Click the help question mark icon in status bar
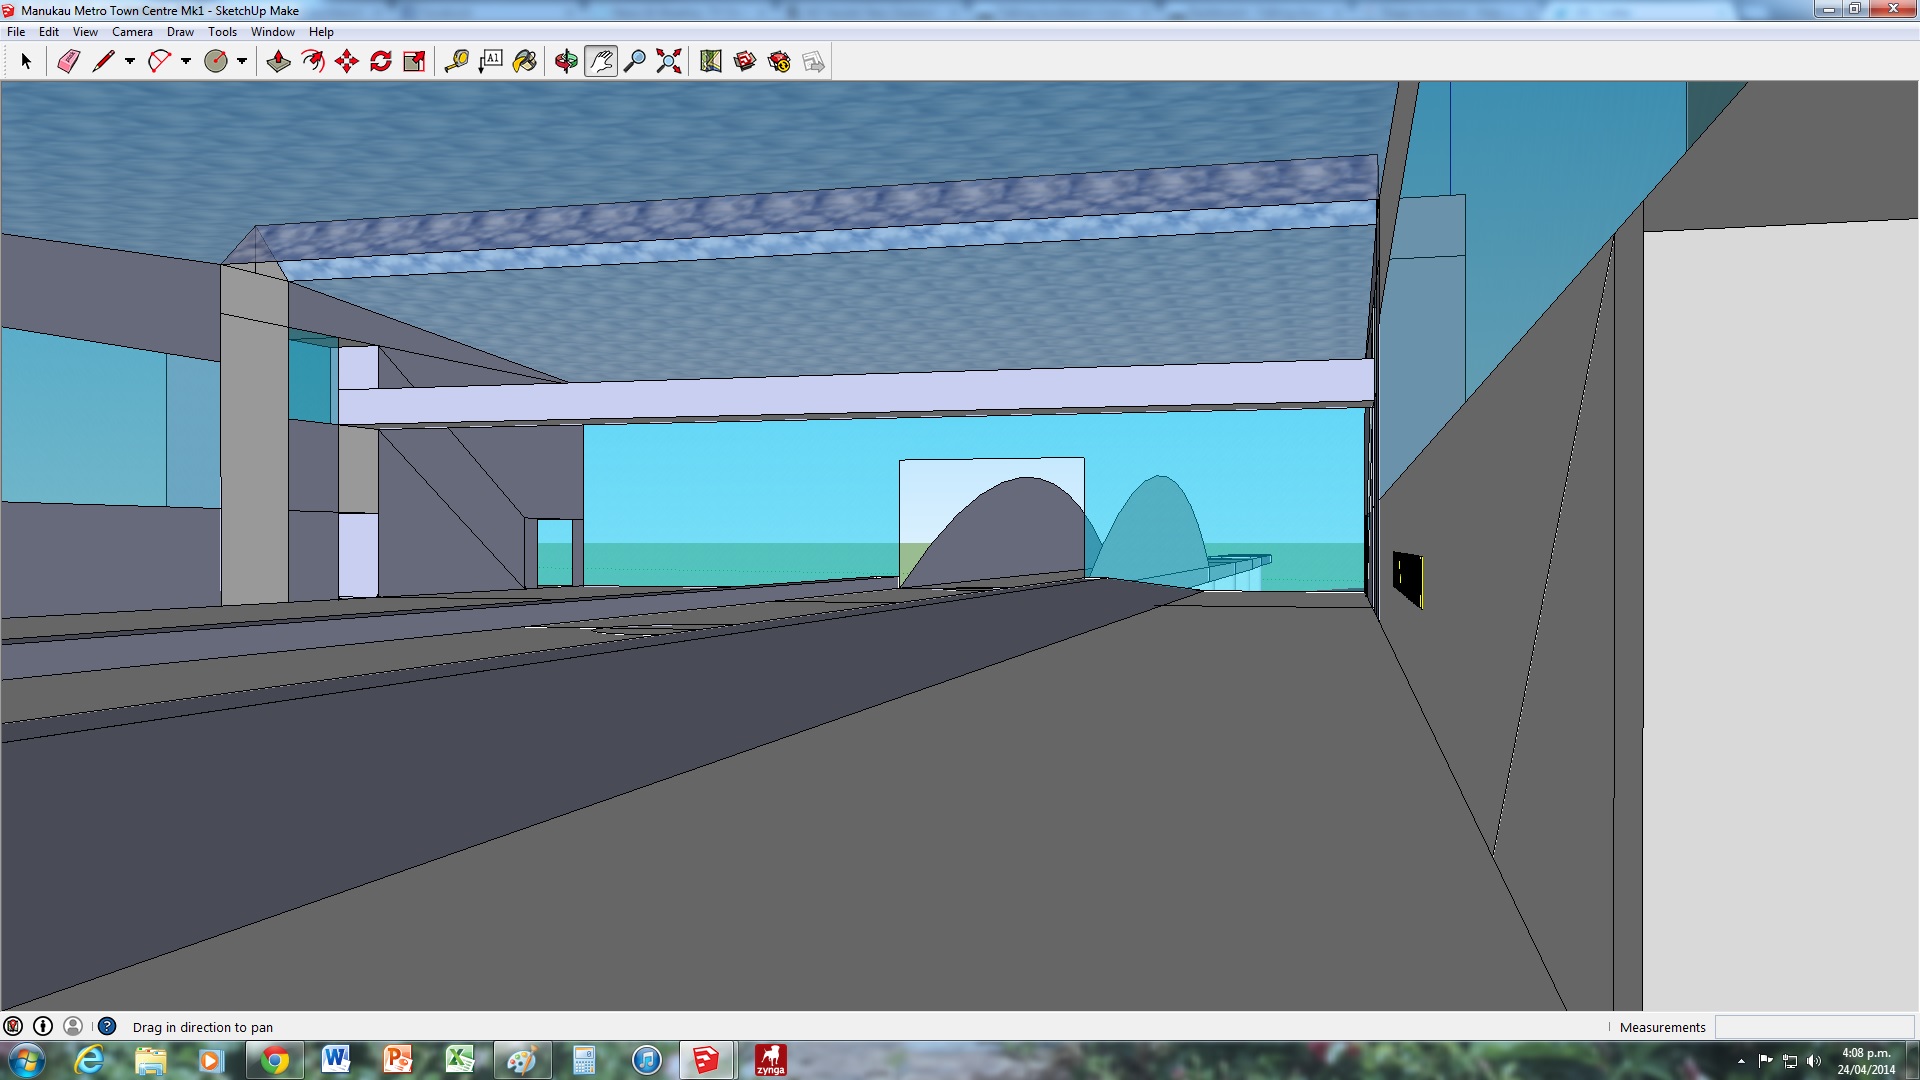Image resolution: width=1920 pixels, height=1080 pixels. click(x=107, y=1026)
